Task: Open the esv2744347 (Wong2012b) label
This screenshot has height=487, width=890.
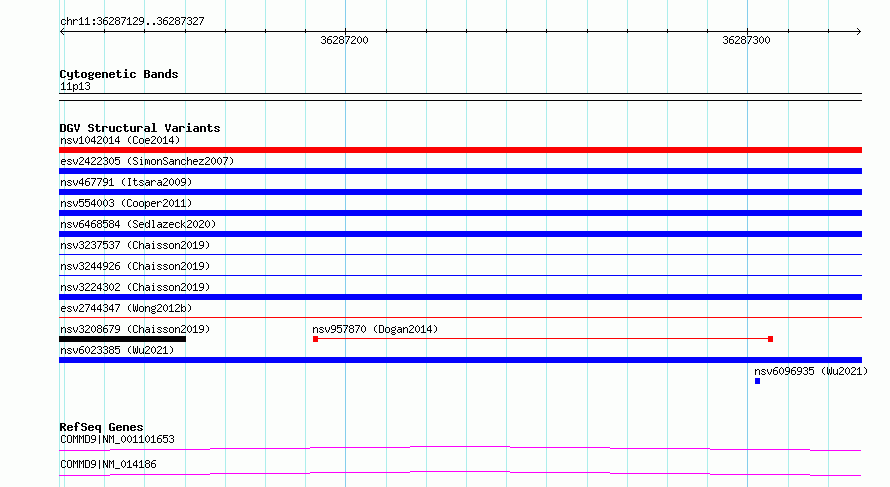Action: [126, 308]
